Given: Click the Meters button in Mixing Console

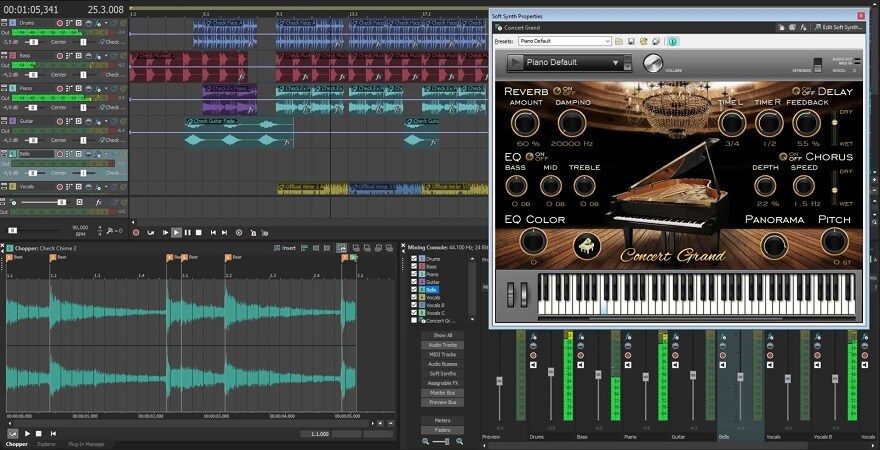Looking at the screenshot, I should (x=443, y=420).
